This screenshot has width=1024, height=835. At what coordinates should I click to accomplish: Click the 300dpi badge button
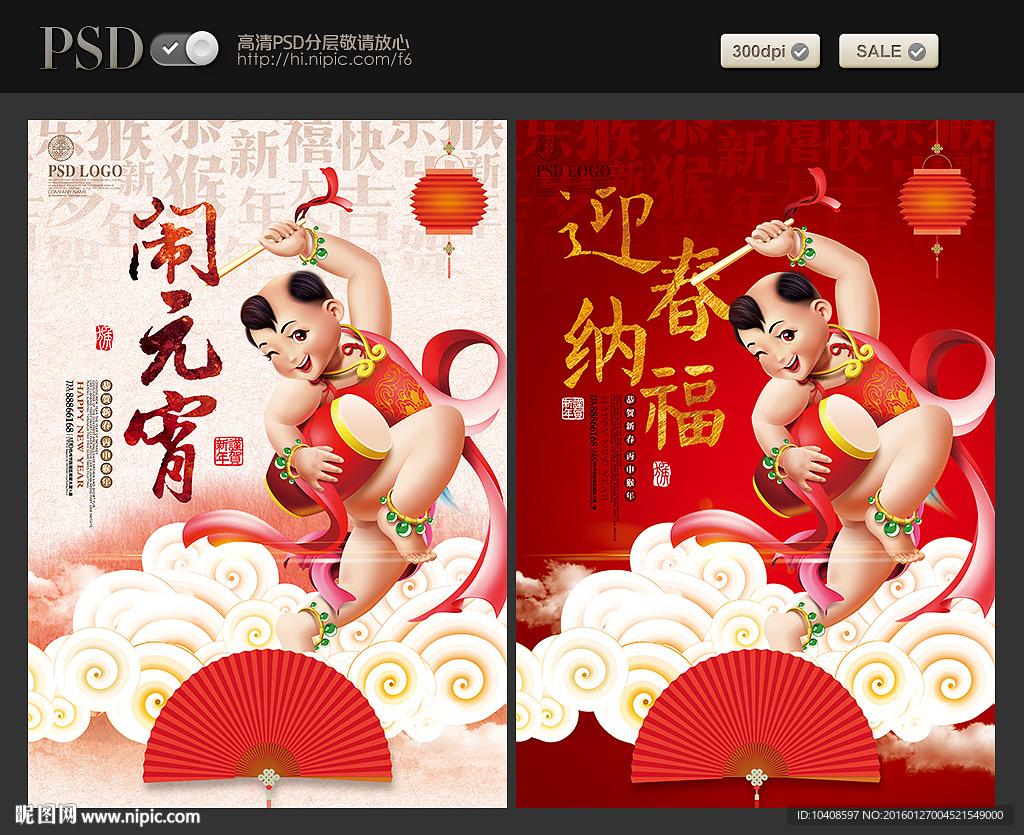coord(770,51)
